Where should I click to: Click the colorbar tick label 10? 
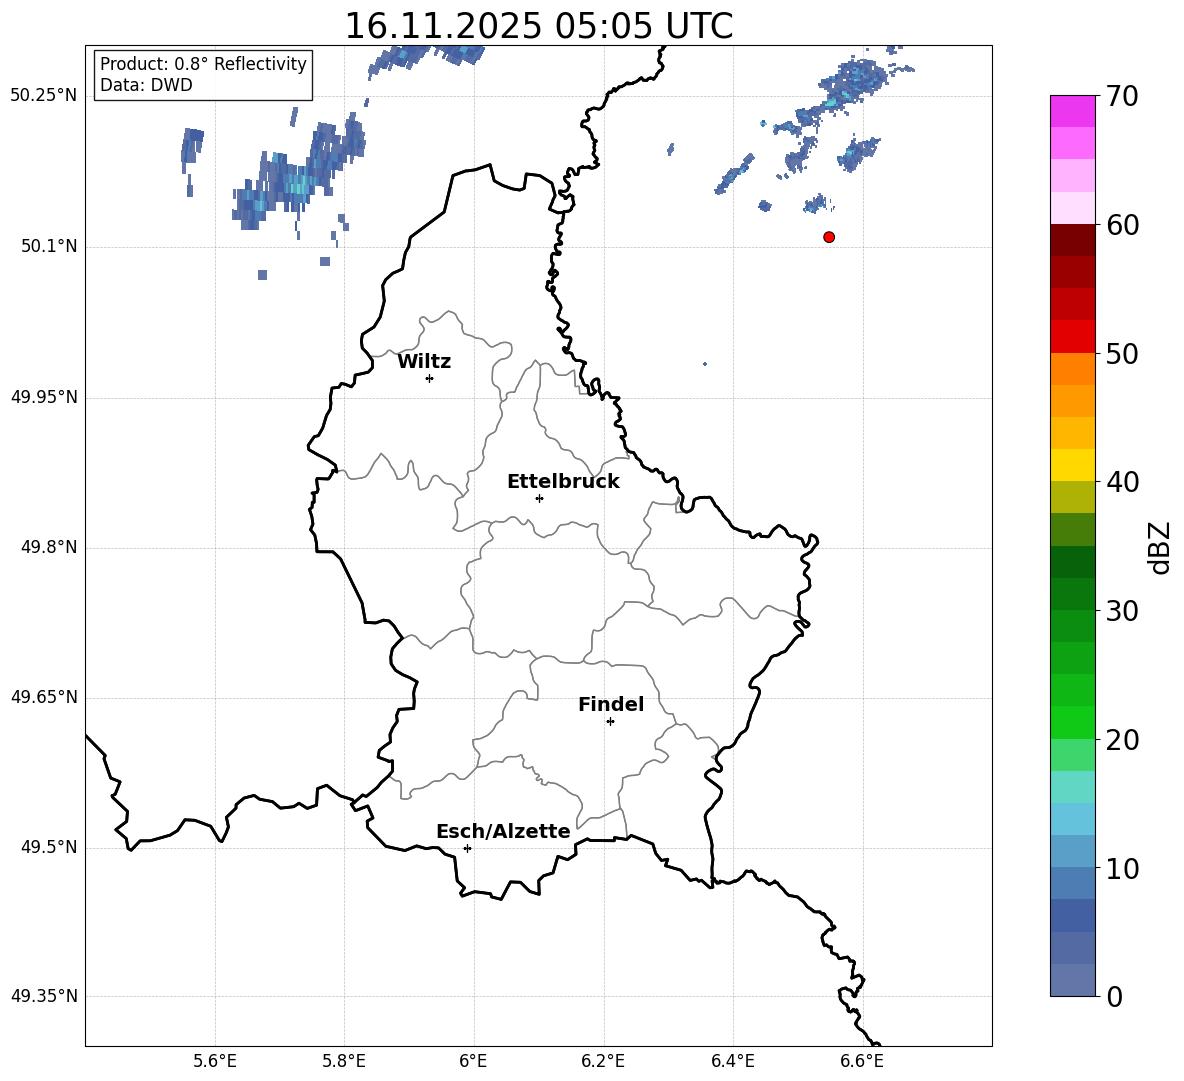point(1122,869)
